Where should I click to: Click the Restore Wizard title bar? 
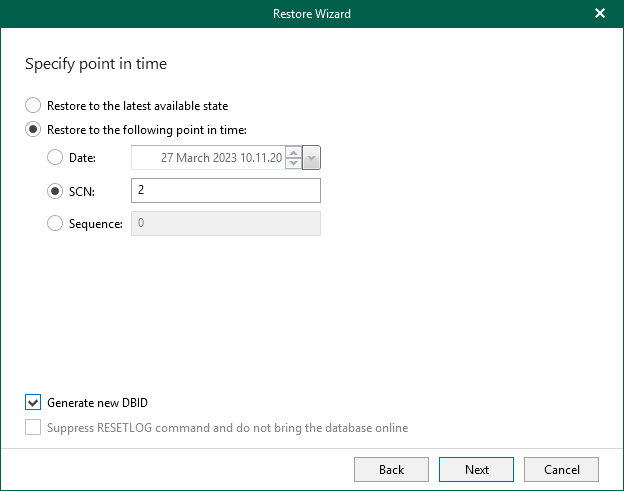click(311, 14)
